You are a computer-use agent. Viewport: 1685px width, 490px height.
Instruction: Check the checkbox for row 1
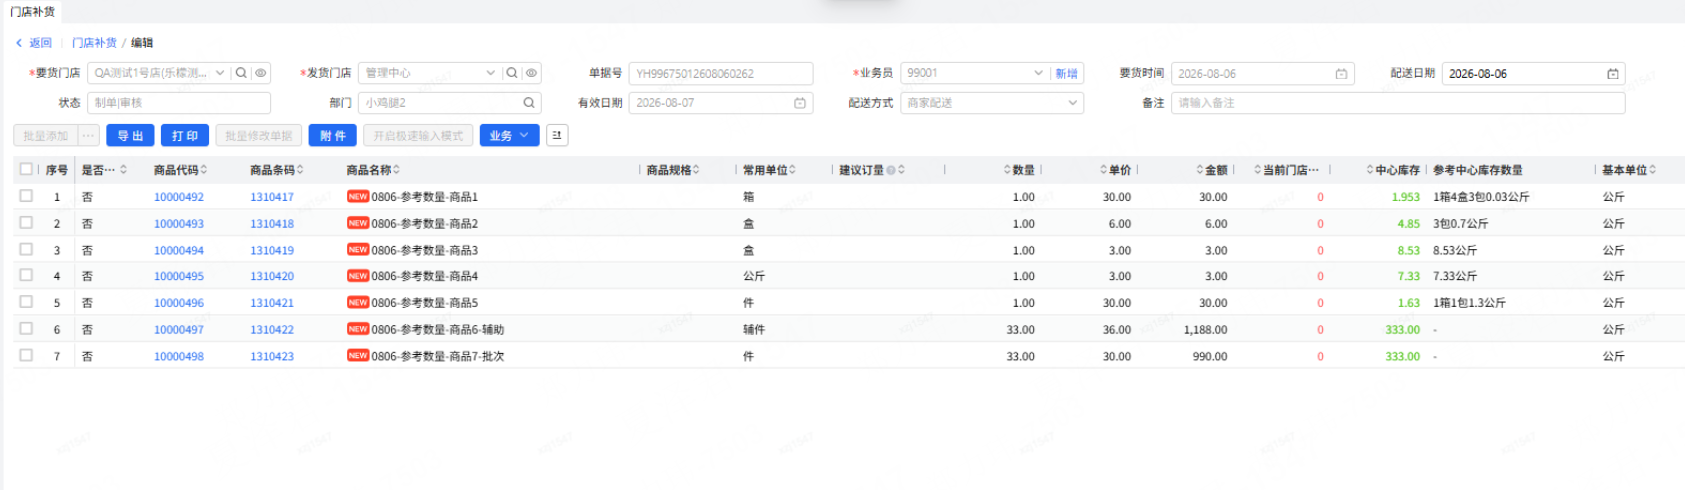coord(26,196)
